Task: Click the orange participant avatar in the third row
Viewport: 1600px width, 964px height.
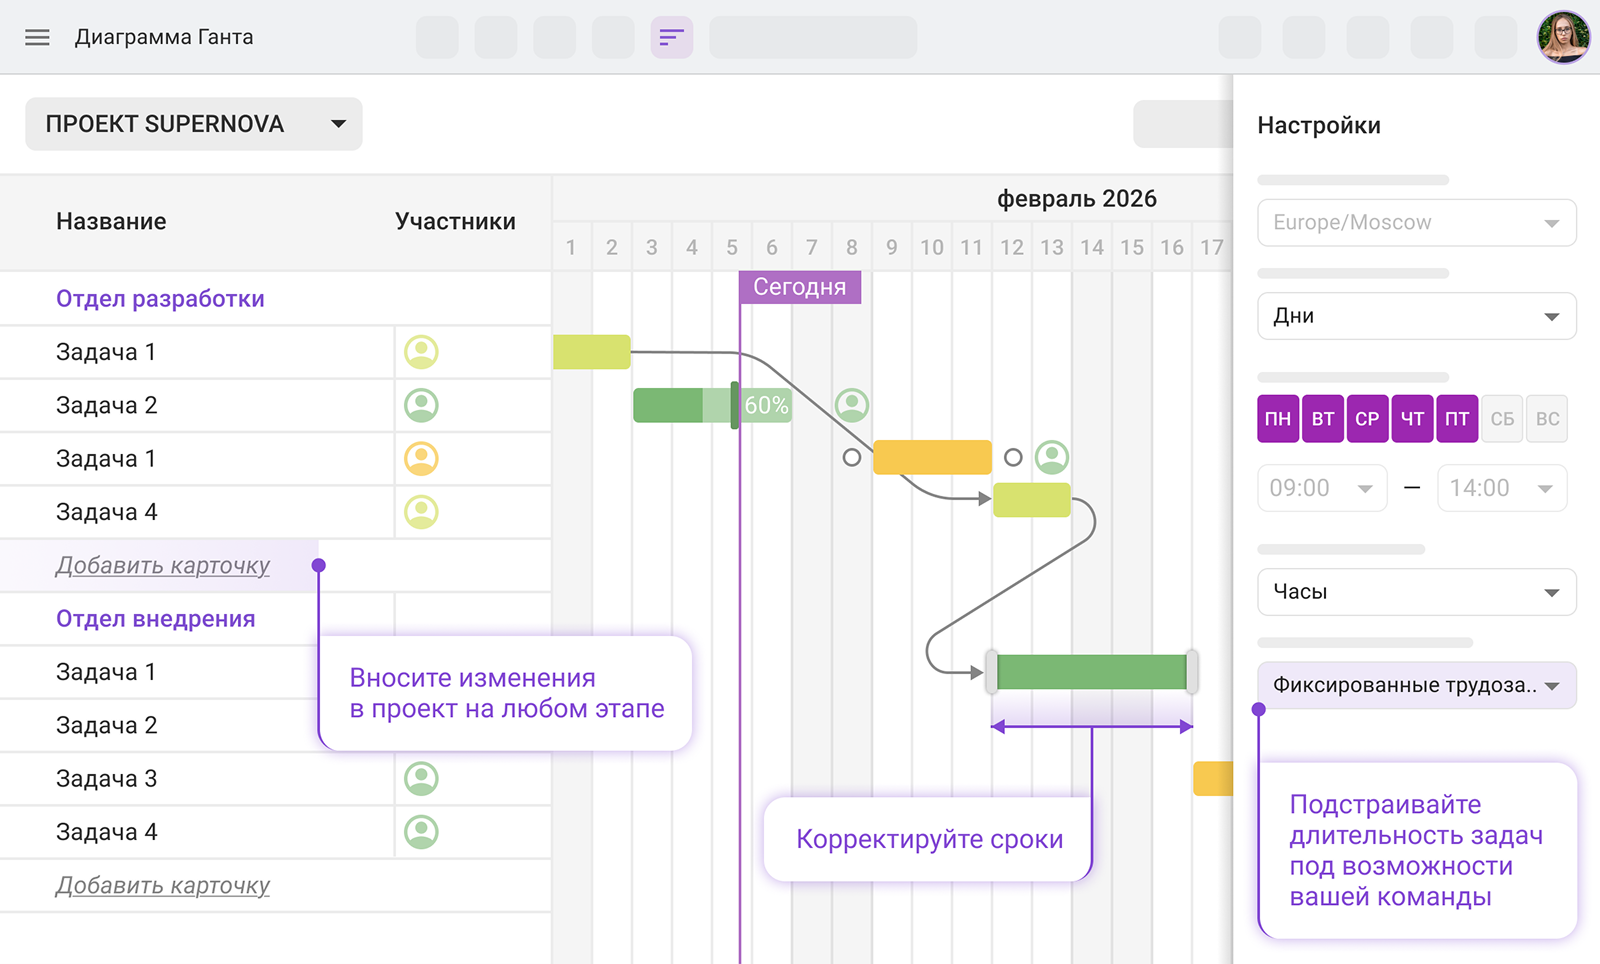Action: point(421,459)
